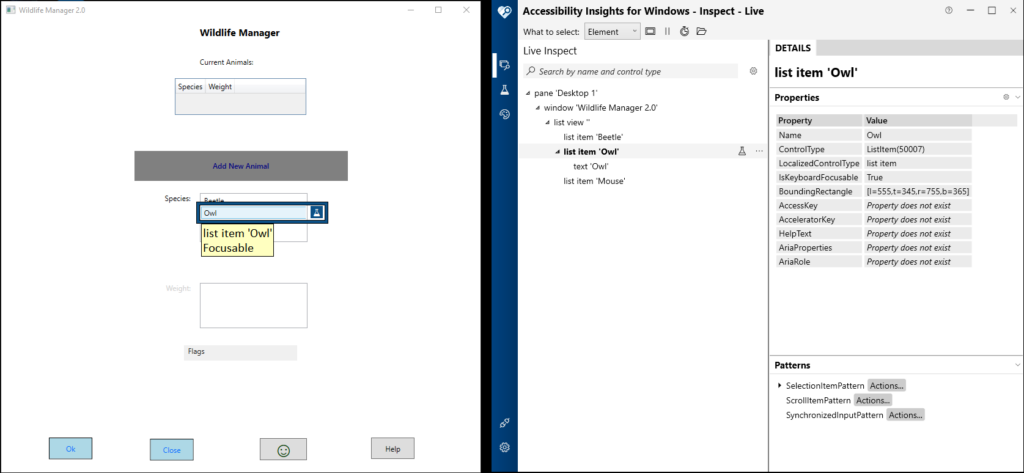The width and height of the screenshot is (1024, 473).
Task: Click the connection plug icon in the sidebar
Action: point(504,423)
